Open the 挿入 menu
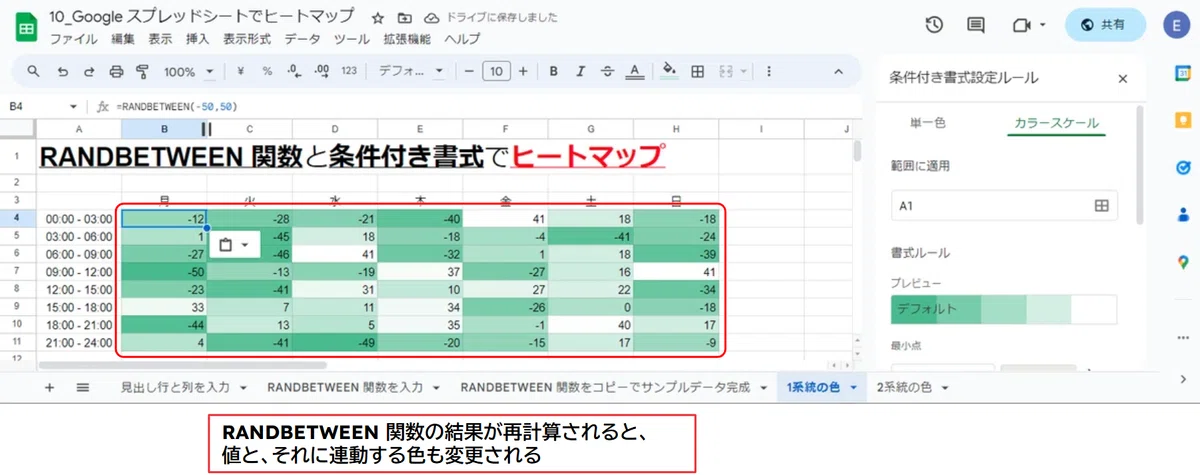Viewport: 1200px width, 475px height. (x=197, y=39)
